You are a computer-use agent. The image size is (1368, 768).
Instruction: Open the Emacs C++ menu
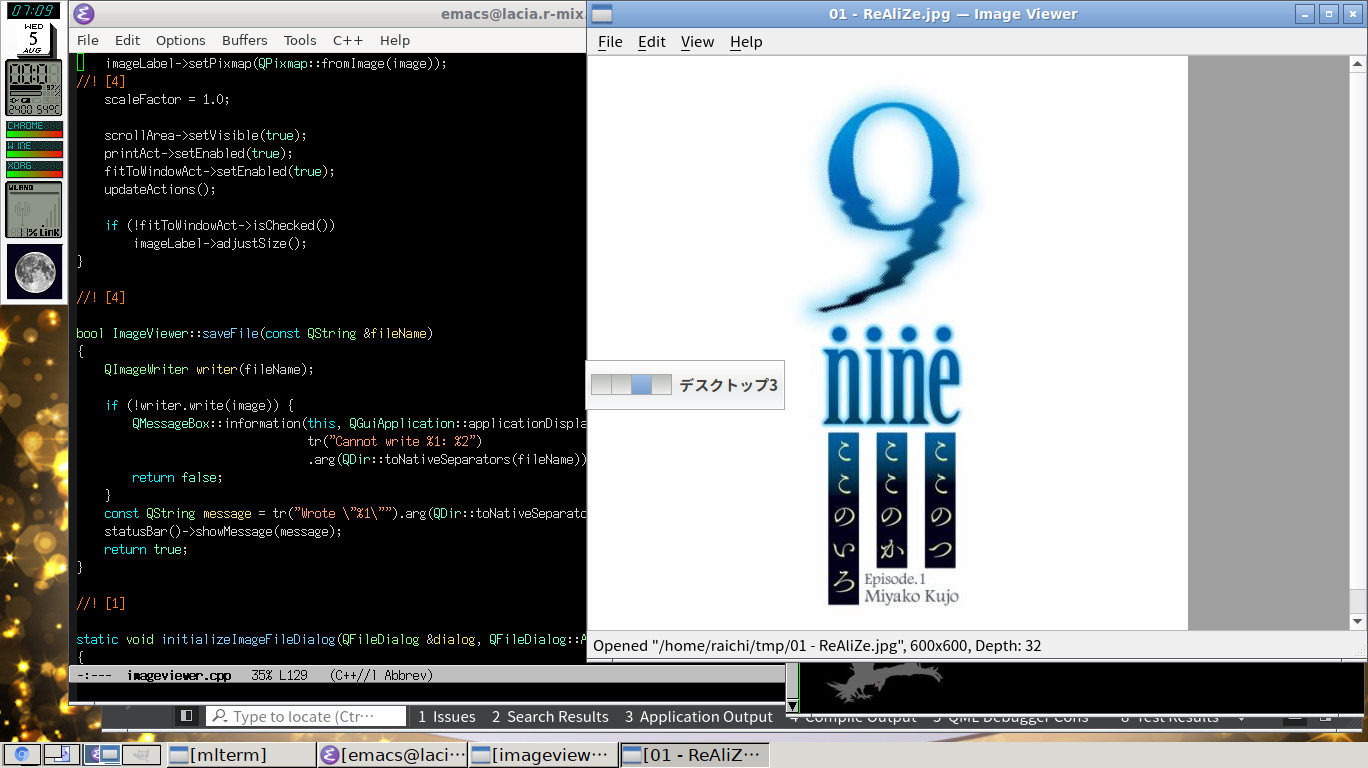(x=348, y=40)
